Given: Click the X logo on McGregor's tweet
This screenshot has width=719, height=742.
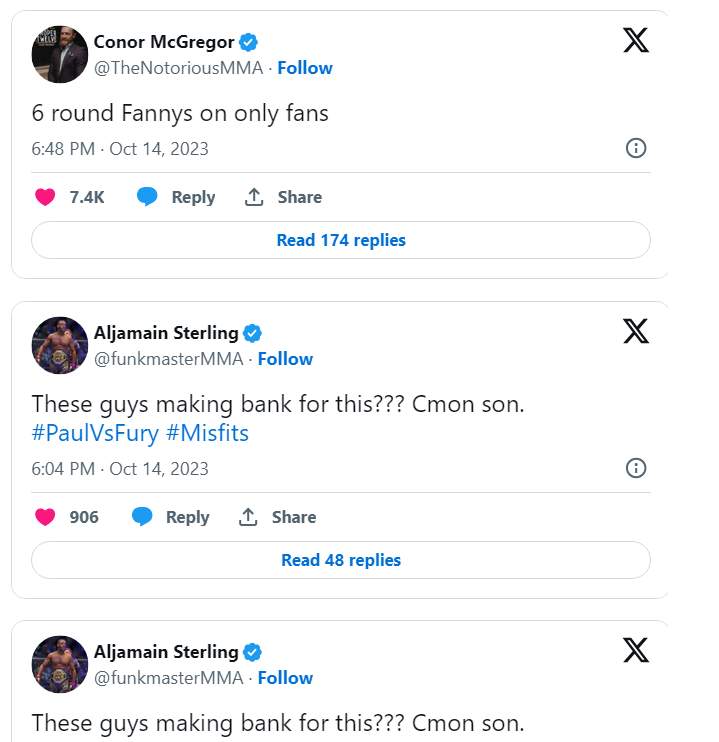Looking at the screenshot, I should pos(636,41).
